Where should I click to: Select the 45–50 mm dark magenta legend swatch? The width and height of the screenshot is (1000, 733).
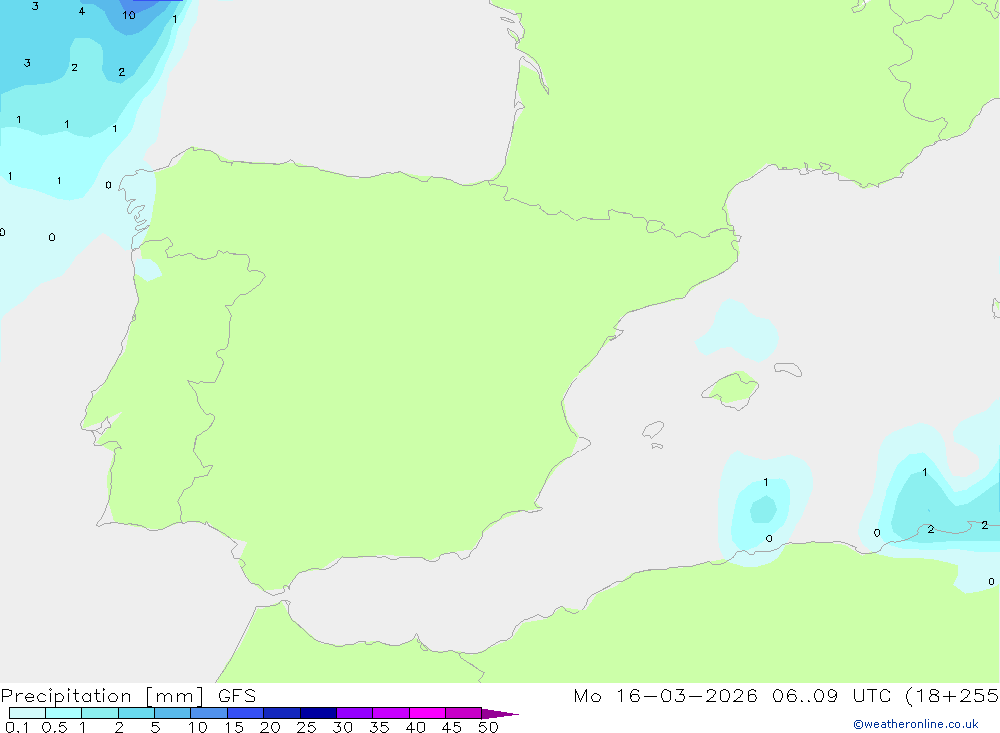pyautogui.click(x=463, y=713)
